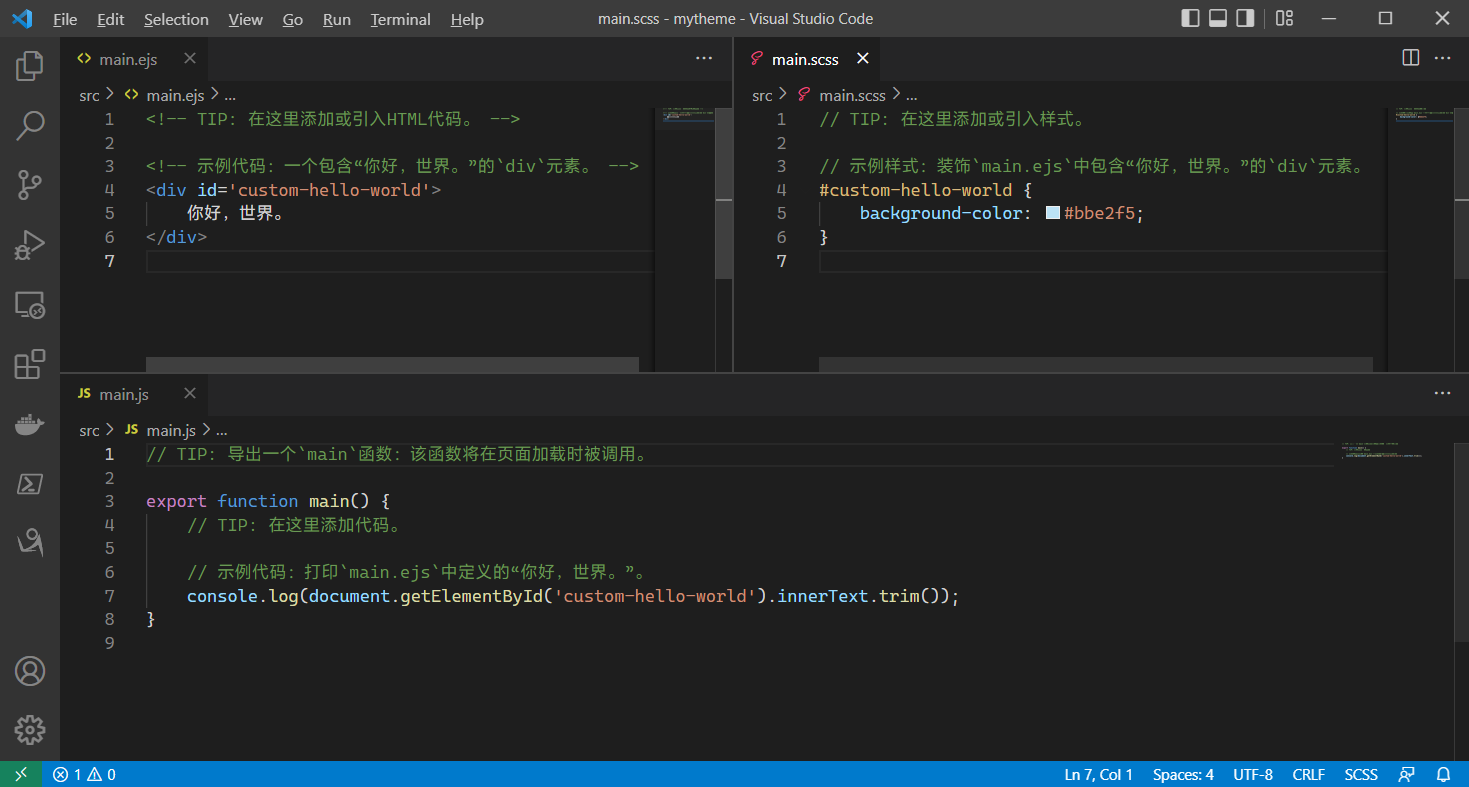Screen dimensions: 1469x787
Task: Expand the ellipsis in main.ejs breadcrumb
Action: 230,95
